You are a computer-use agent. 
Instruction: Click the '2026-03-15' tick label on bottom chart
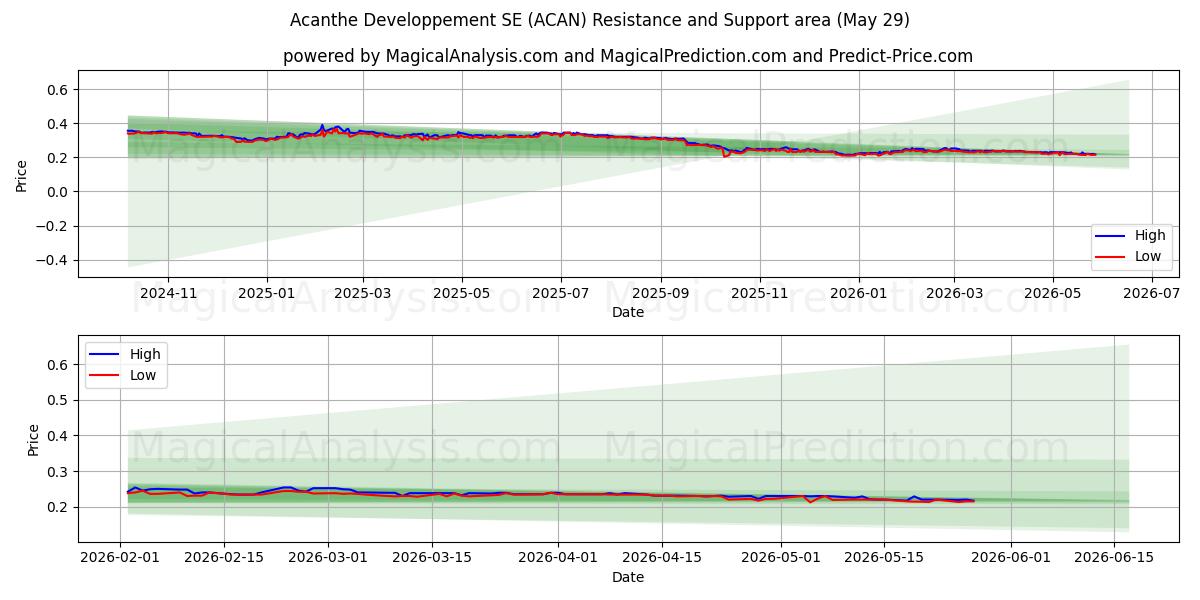coord(432,557)
